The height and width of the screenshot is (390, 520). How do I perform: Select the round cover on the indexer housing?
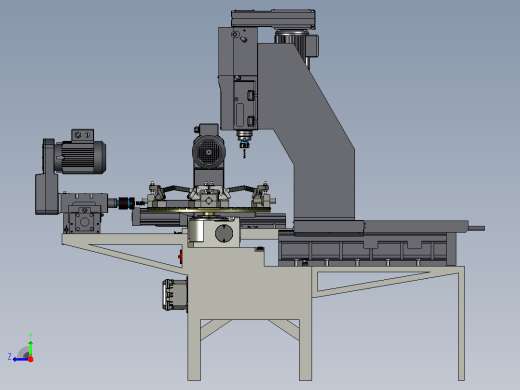pyautogui.click(x=224, y=233)
